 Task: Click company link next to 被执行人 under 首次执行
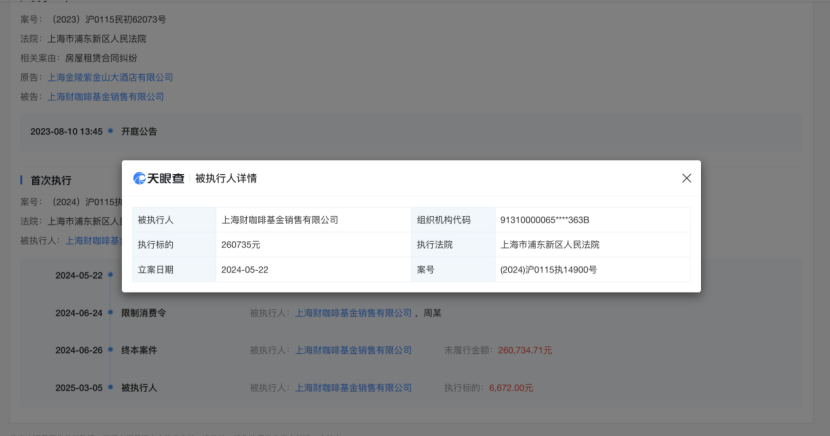[x=93, y=241]
